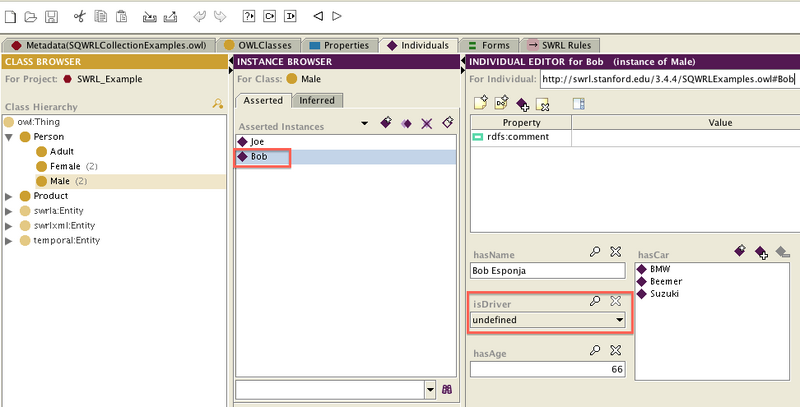The height and width of the screenshot is (407, 800).
Task: Switch to the Properties tab
Action: click(x=339, y=45)
